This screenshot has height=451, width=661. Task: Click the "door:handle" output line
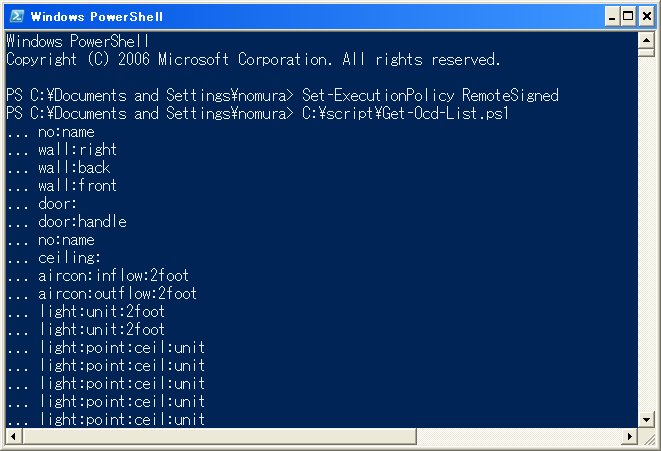click(x=82, y=222)
